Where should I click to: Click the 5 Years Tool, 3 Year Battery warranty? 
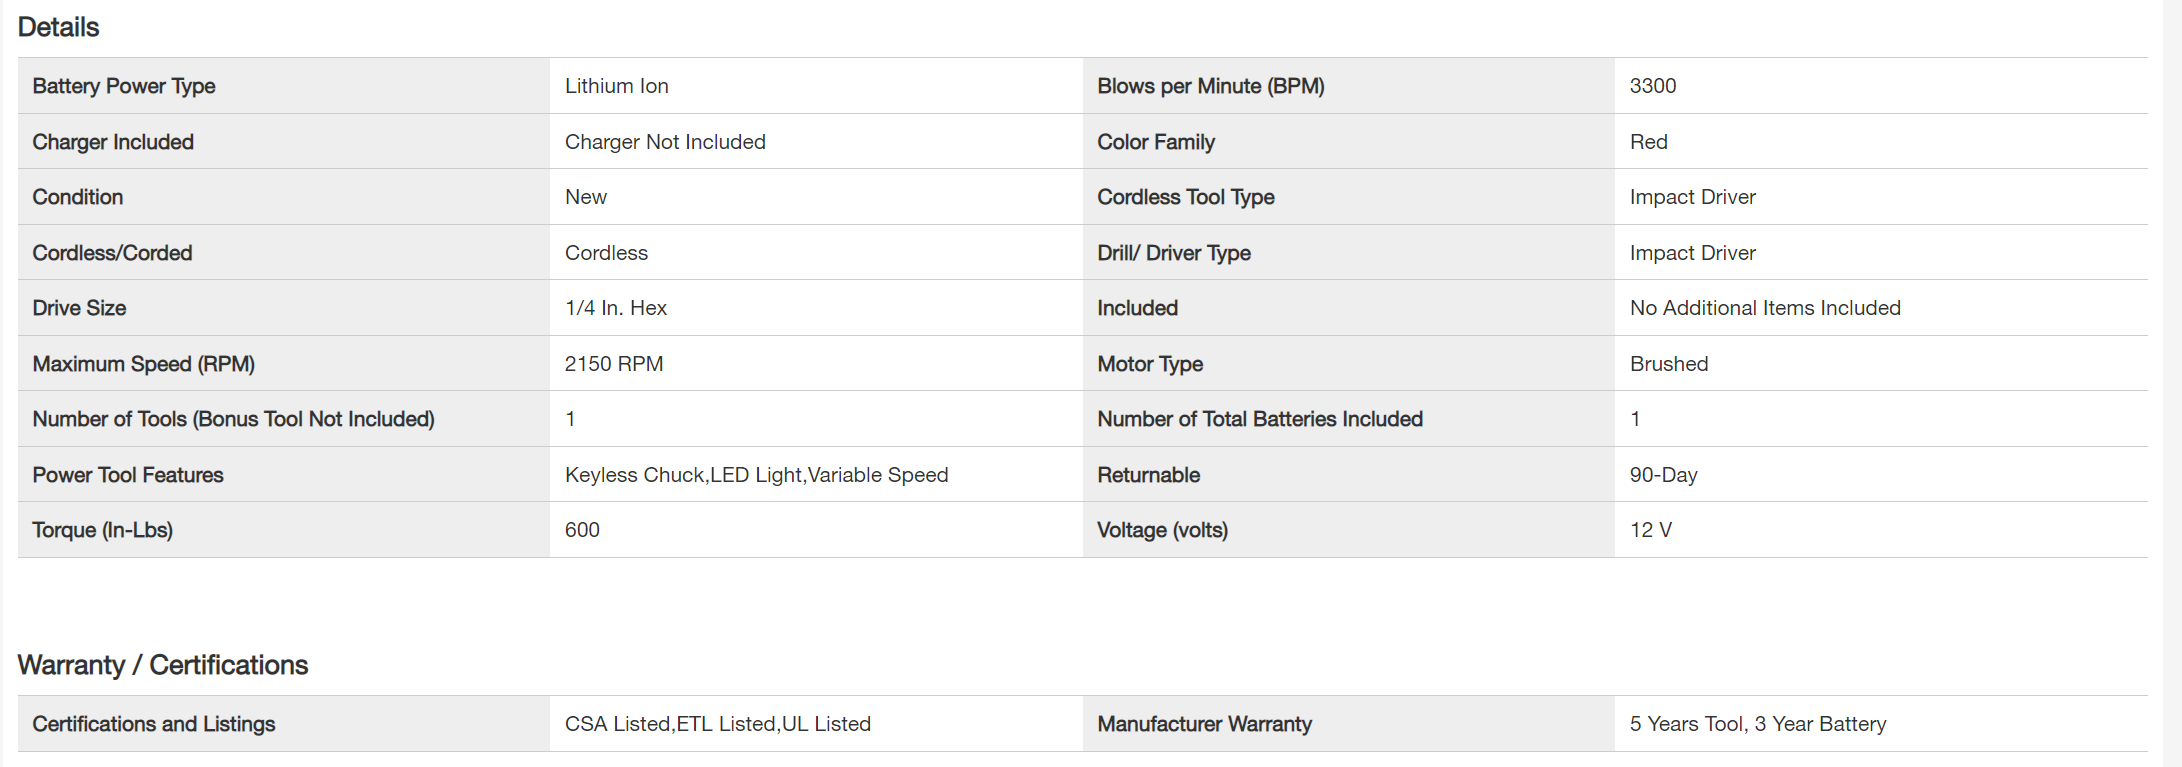pos(1757,724)
